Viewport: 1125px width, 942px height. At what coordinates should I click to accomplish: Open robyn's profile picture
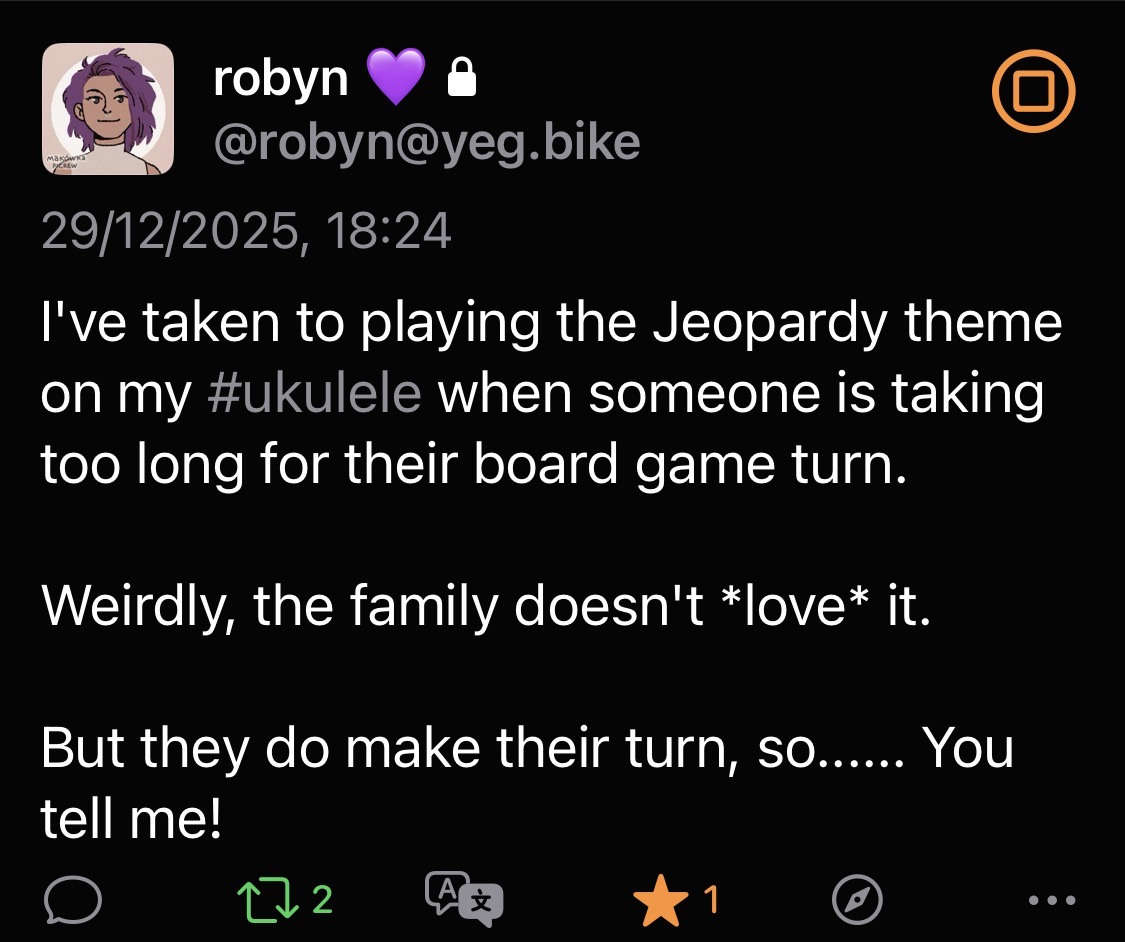click(107, 108)
